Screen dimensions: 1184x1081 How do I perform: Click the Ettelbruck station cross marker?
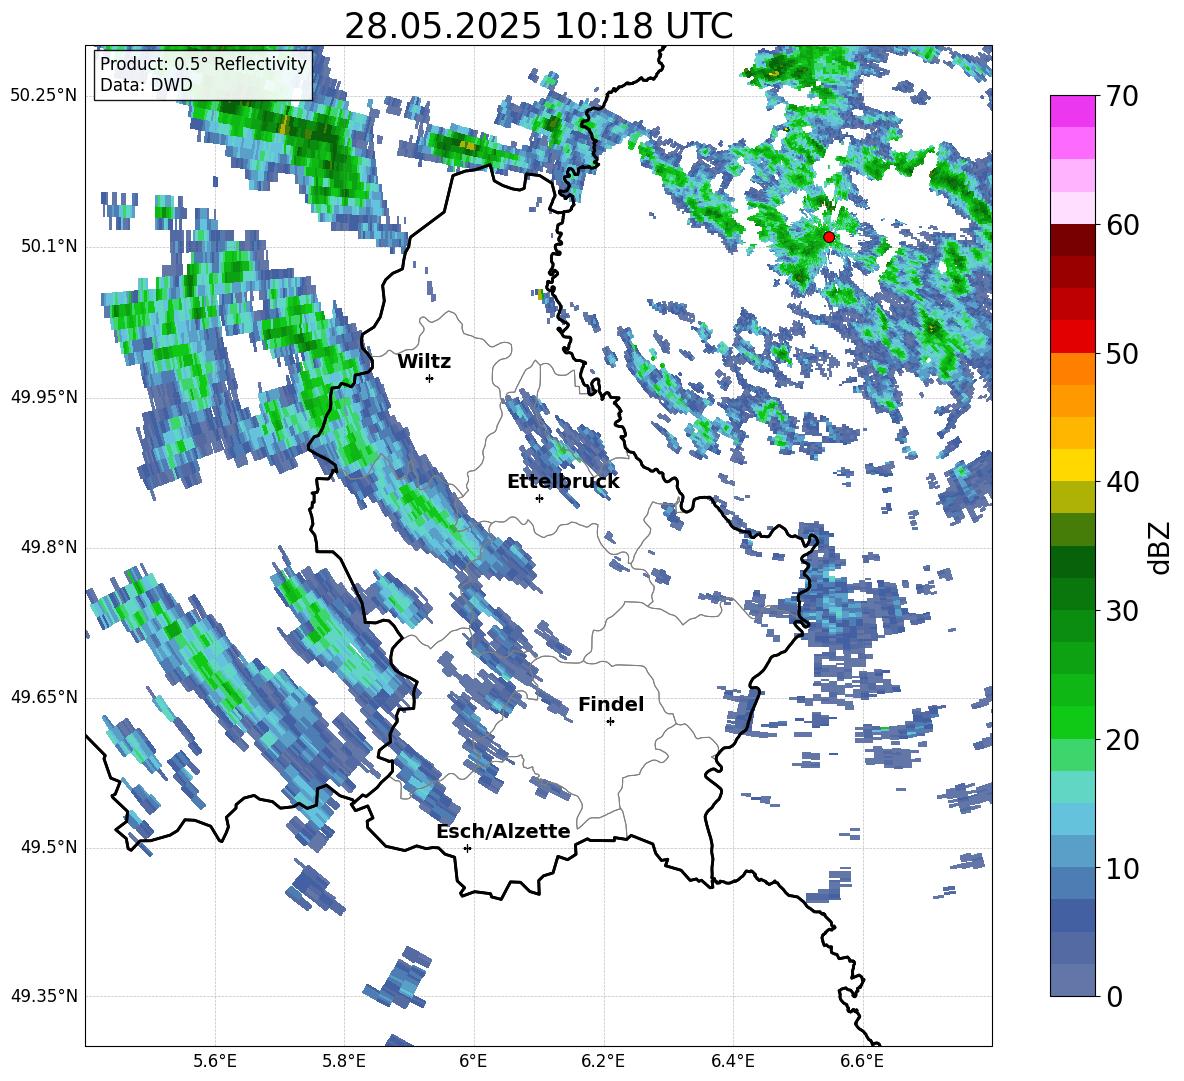(x=539, y=498)
